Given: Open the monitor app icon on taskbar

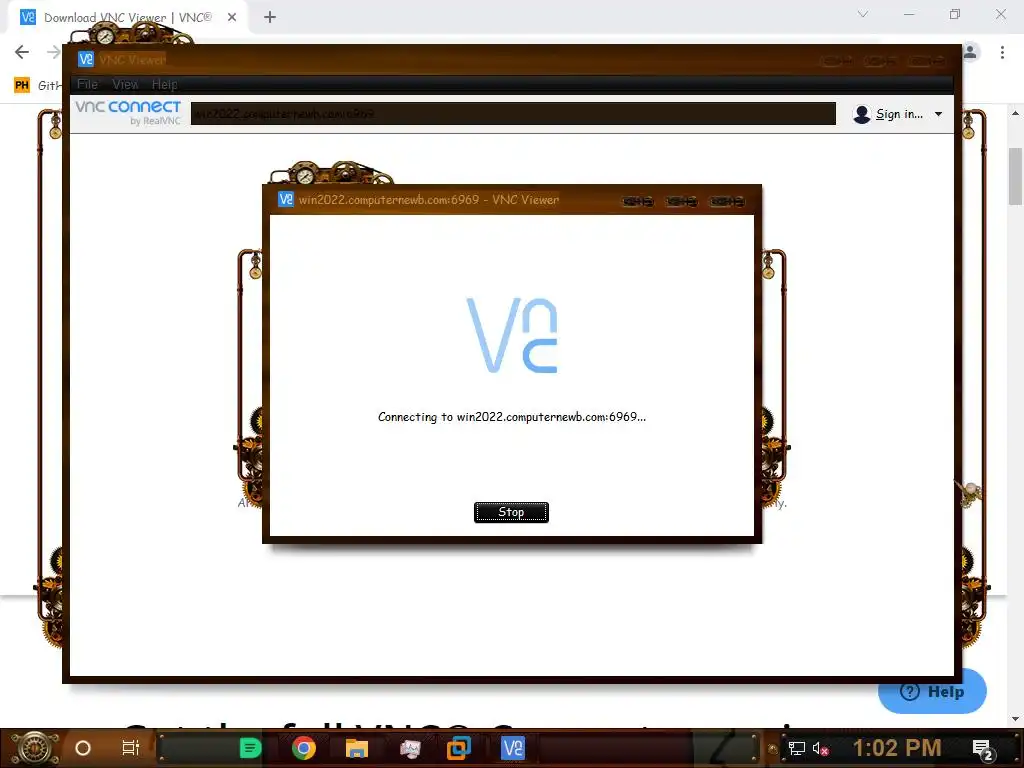Looking at the screenshot, I should pos(410,748).
